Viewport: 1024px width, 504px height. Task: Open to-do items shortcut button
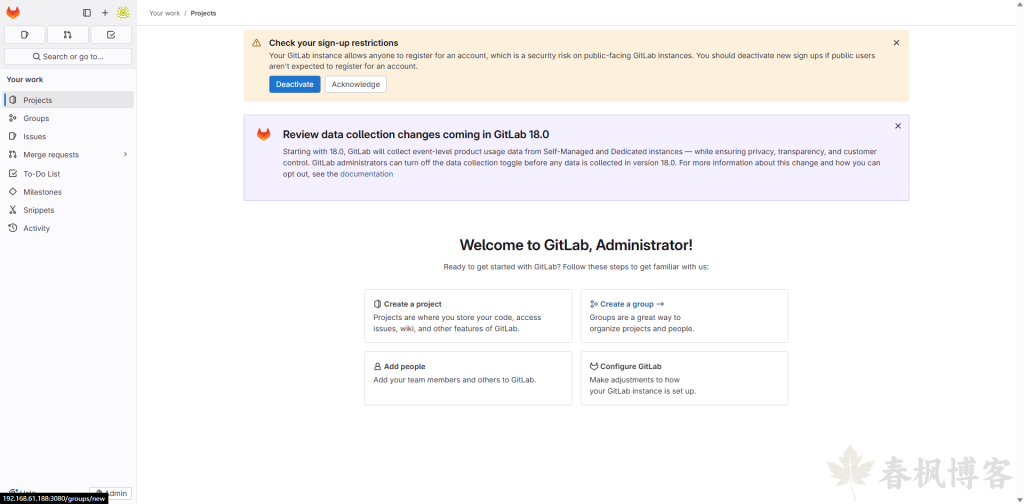(111, 35)
